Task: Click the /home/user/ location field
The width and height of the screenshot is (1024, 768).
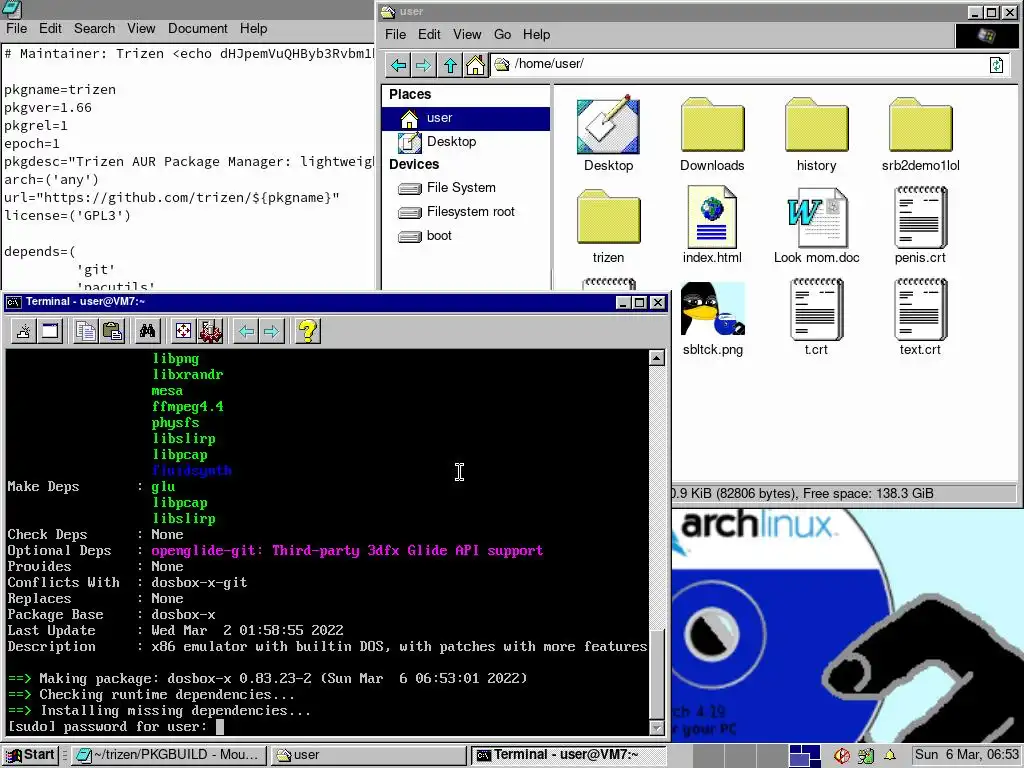Action: [750, 64]
